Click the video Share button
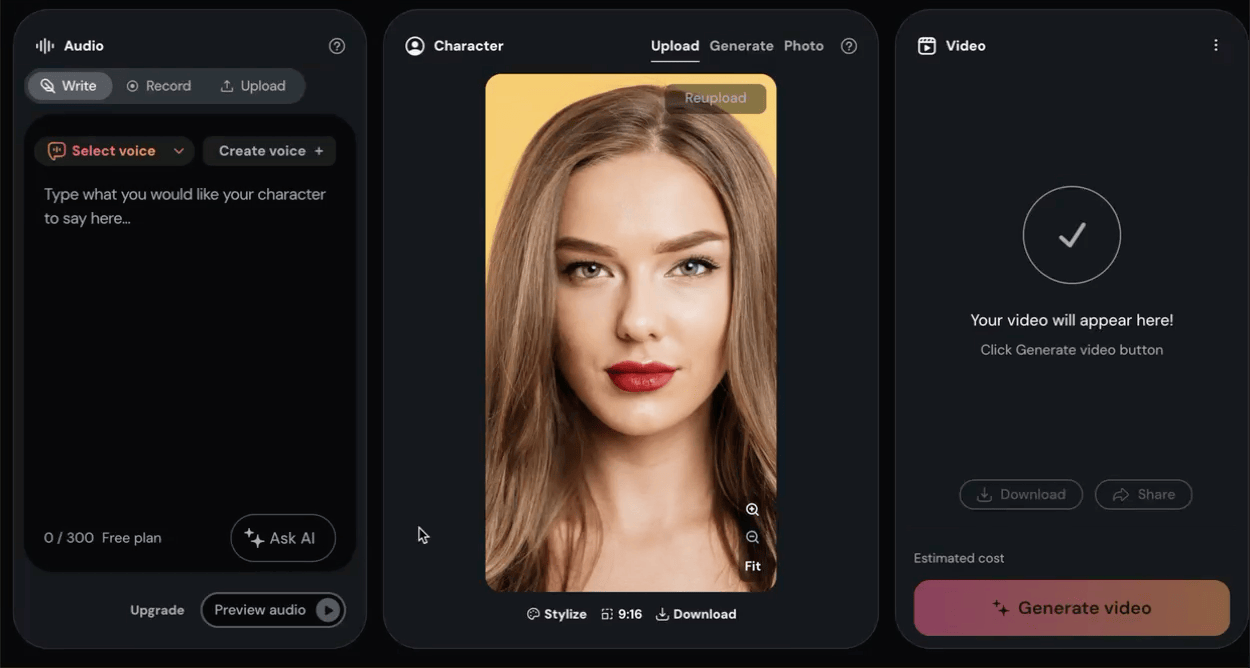The image size is (1250, 668). click(x=1144, y=494)
